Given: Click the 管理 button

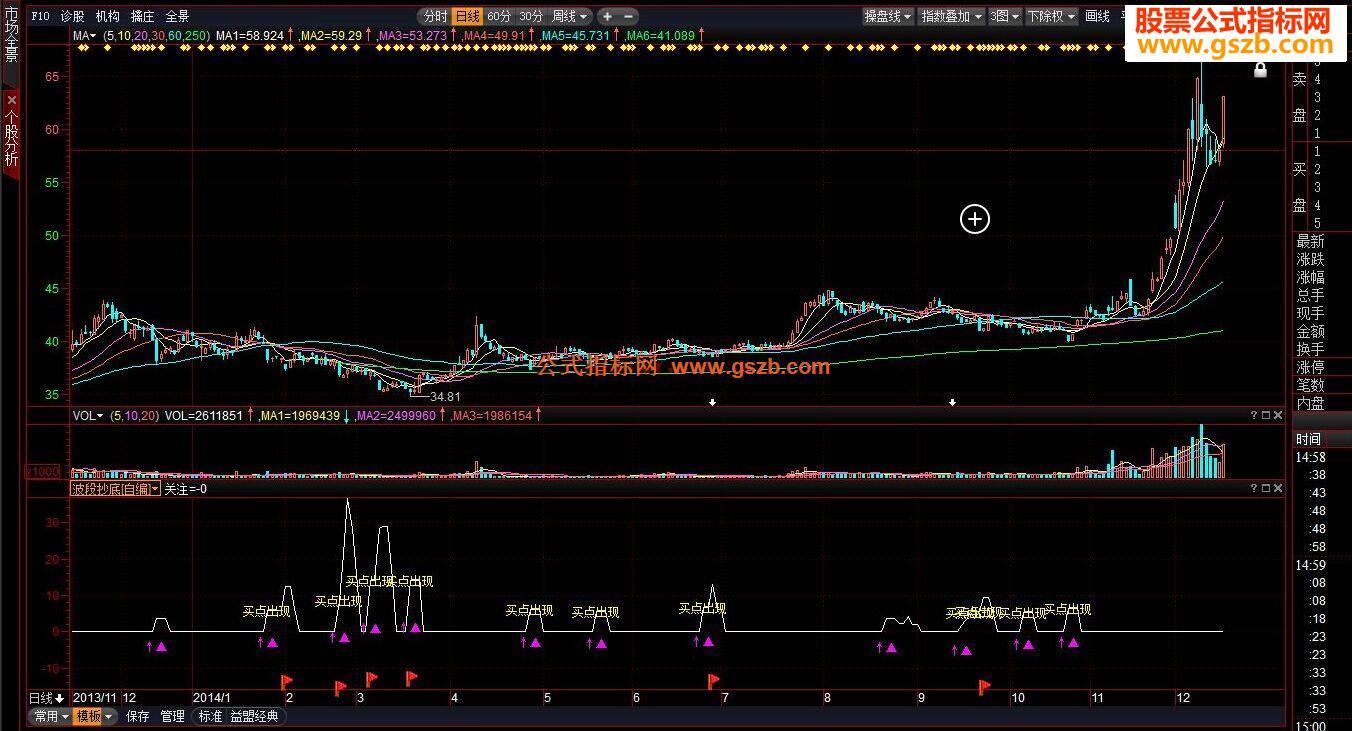Looking at the screenshot, I should pos(172,716).
